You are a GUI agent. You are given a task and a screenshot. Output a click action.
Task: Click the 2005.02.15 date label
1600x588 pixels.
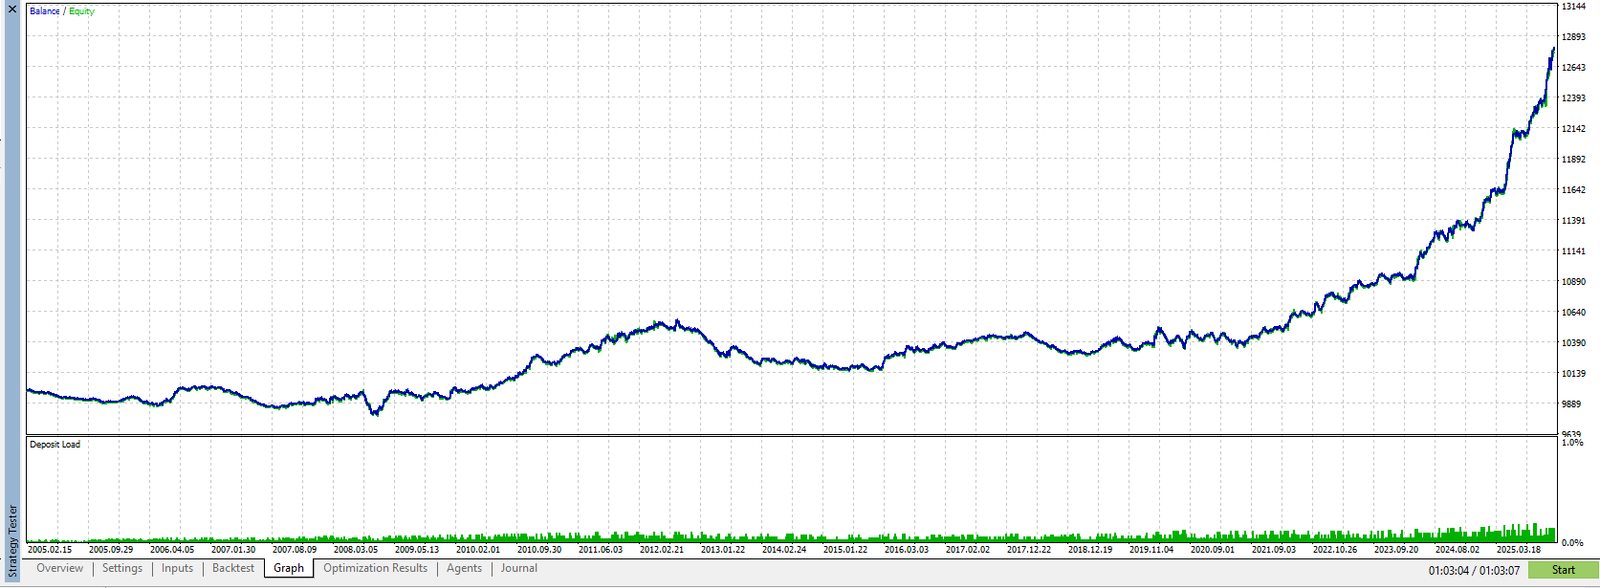[x=50, y=549]
